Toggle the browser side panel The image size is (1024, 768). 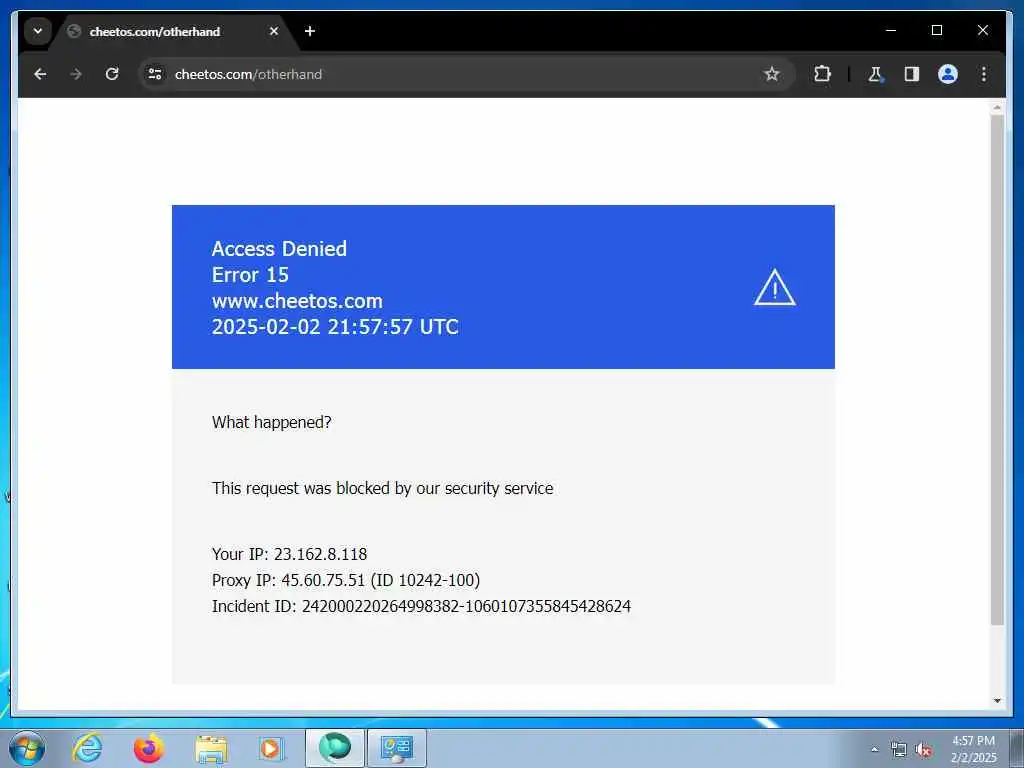(912, 74)
